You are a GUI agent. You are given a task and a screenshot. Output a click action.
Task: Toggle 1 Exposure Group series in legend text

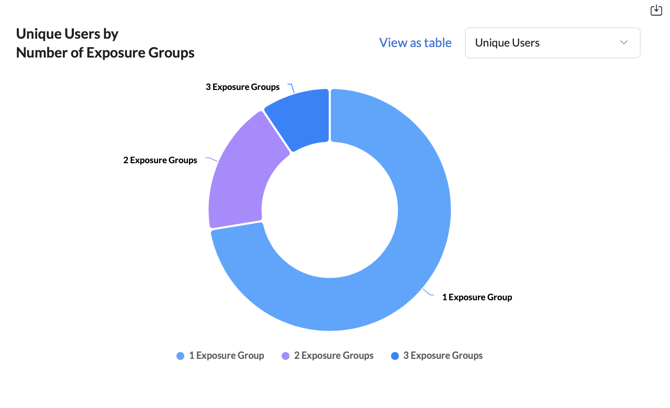(x=226, y=356)
